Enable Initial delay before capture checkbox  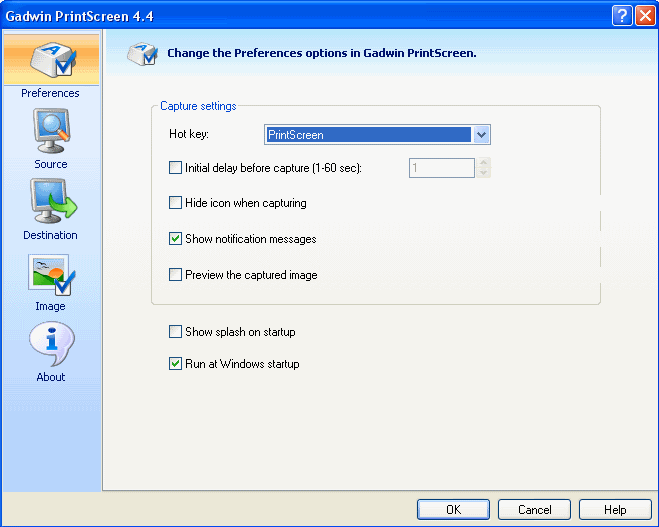pos(175,168)
